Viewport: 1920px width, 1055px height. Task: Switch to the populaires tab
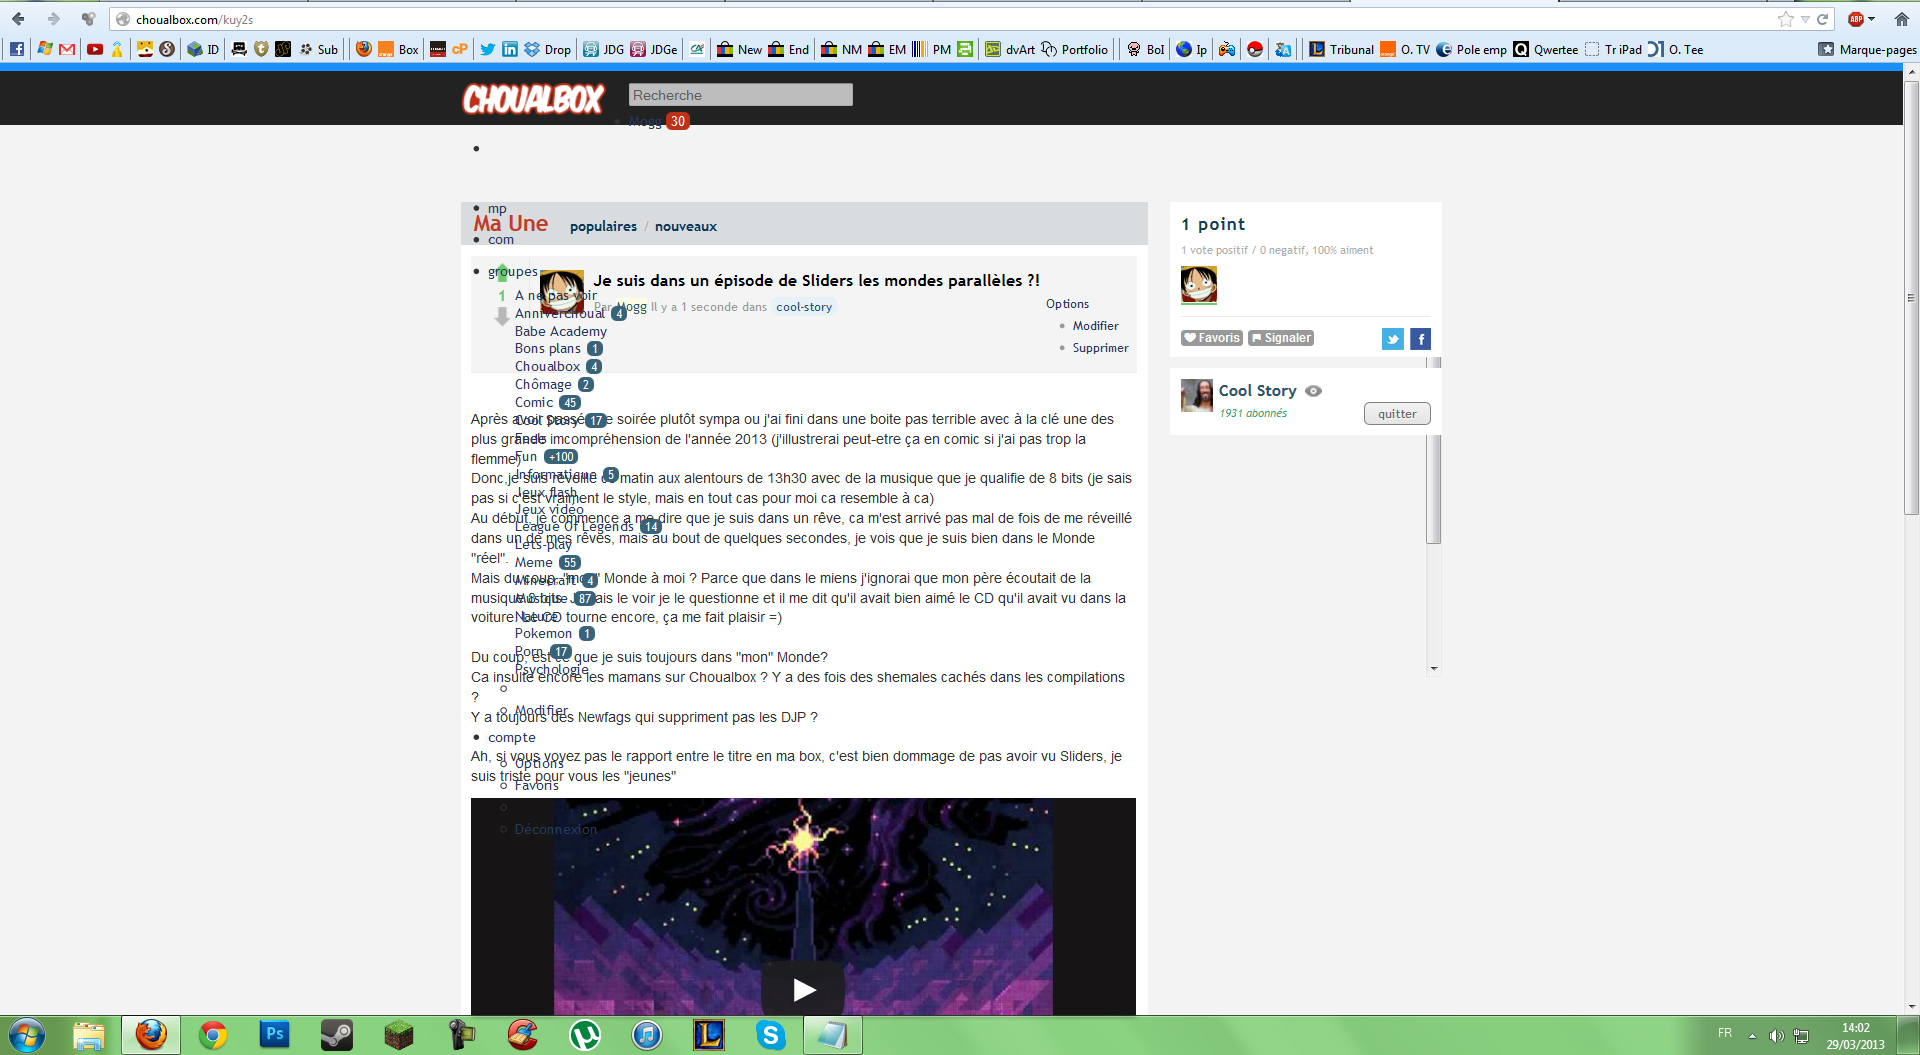click(603, 227)
